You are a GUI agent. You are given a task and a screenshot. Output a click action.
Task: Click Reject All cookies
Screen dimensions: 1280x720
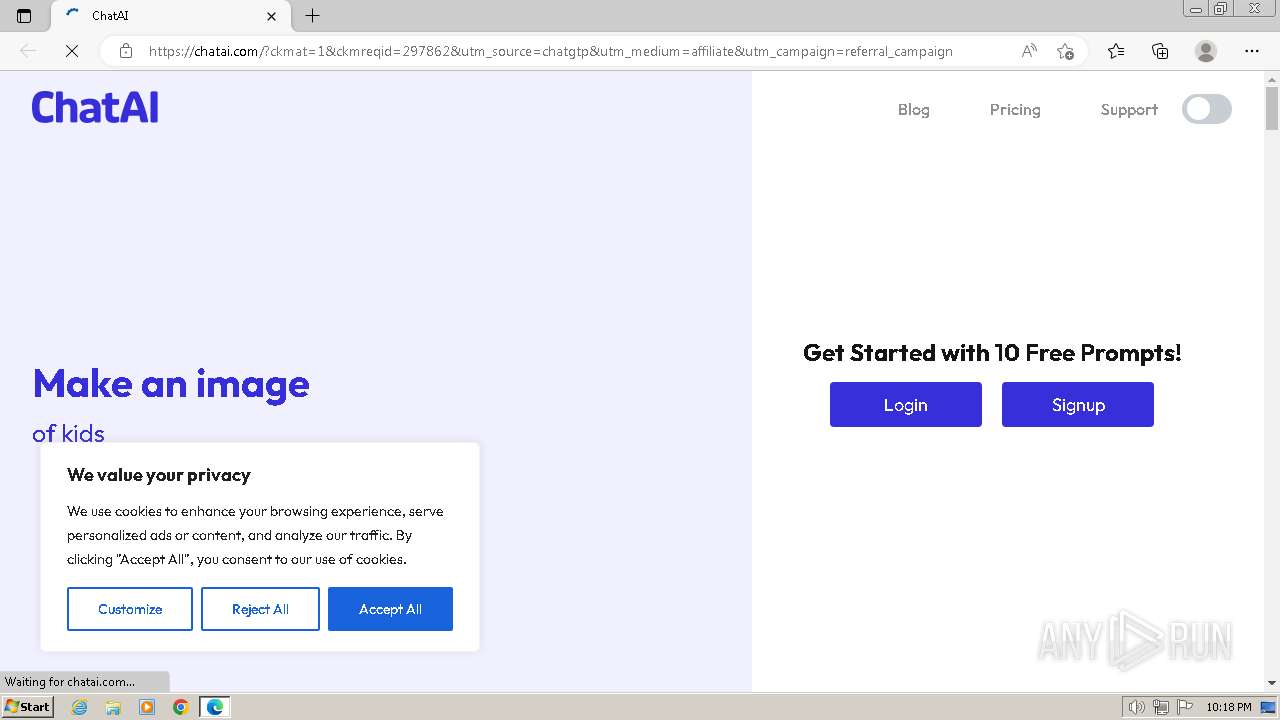click(x=260, y=609)
